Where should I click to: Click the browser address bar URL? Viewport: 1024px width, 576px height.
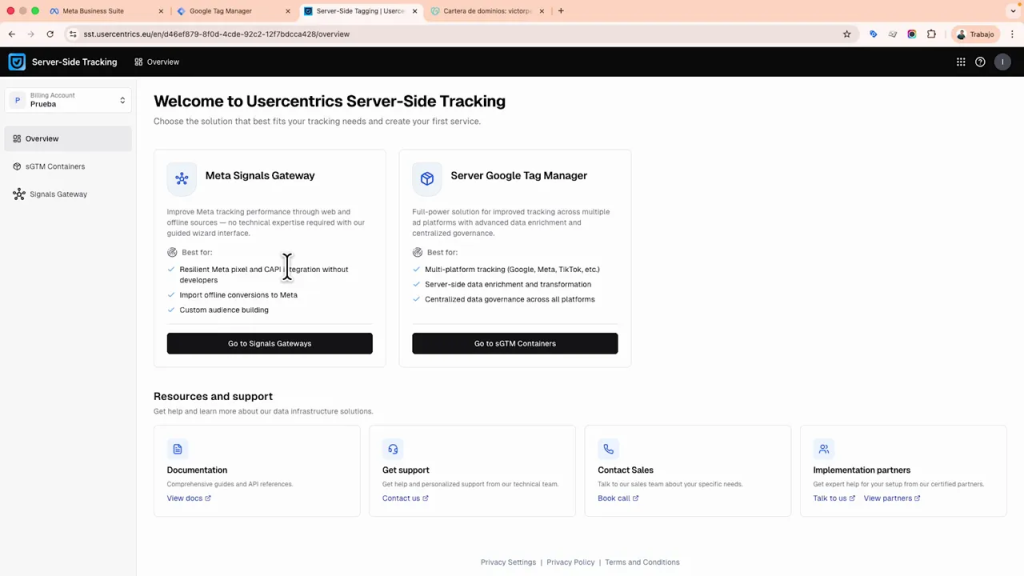click(x=217, y=34)
